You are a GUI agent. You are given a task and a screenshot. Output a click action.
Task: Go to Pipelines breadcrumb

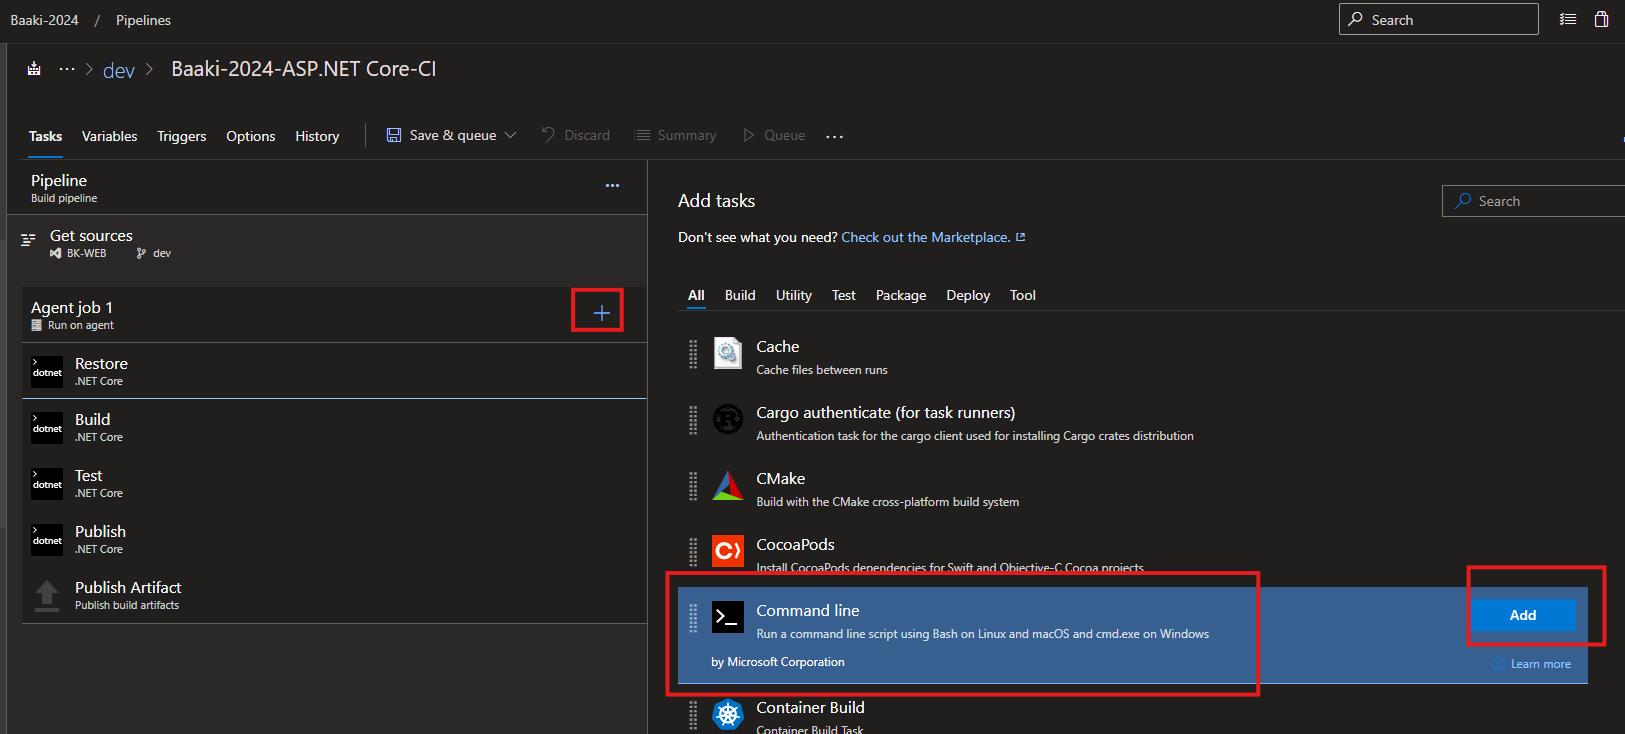point(143,20)
